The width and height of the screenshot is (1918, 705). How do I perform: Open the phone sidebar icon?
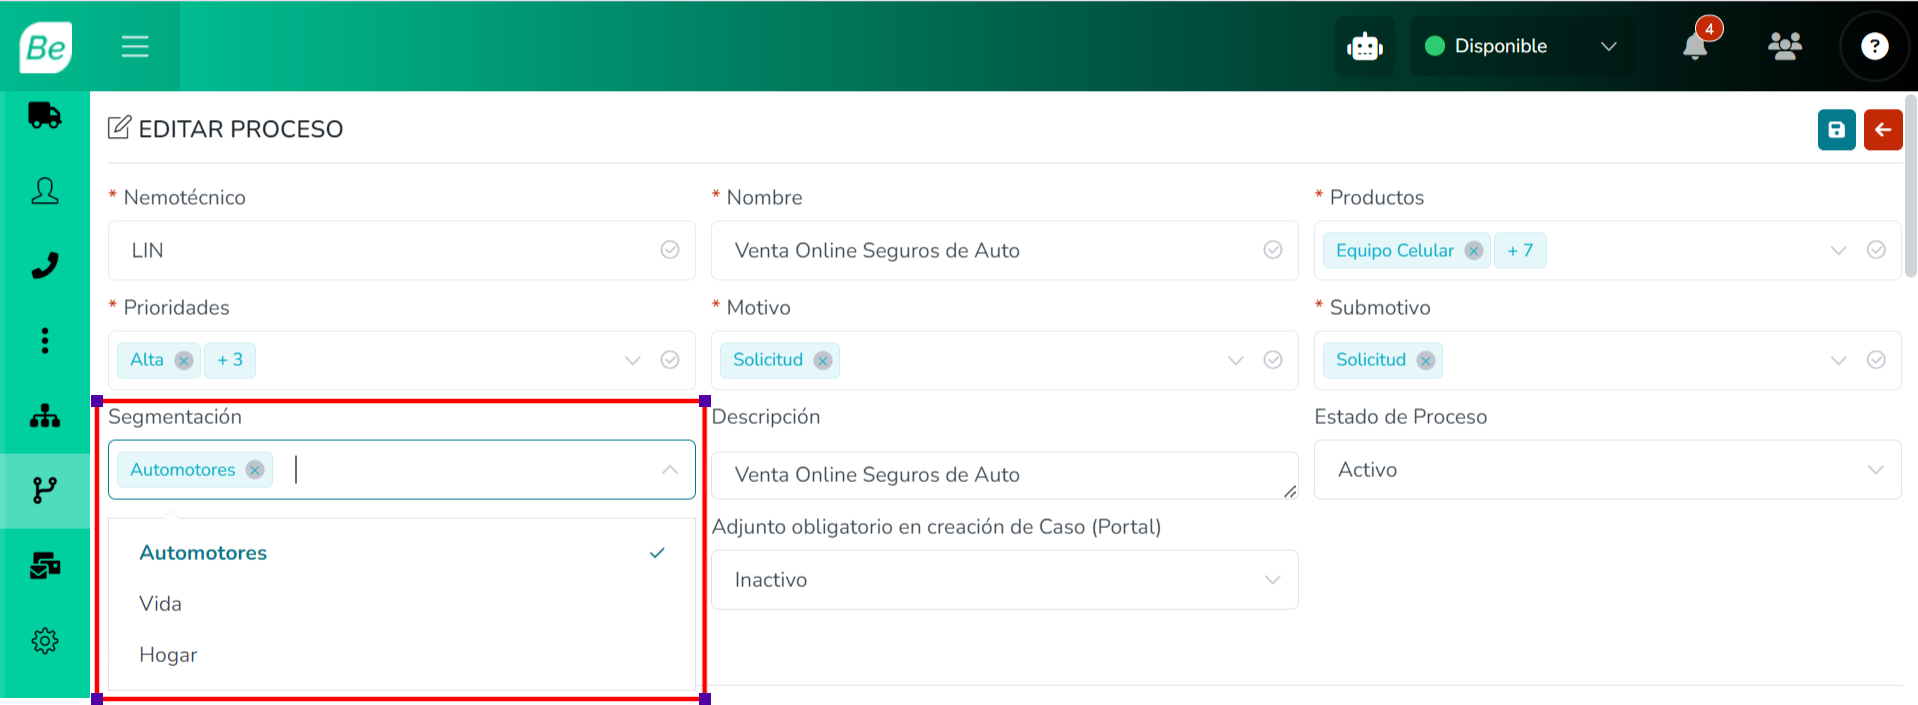point(45,265)
